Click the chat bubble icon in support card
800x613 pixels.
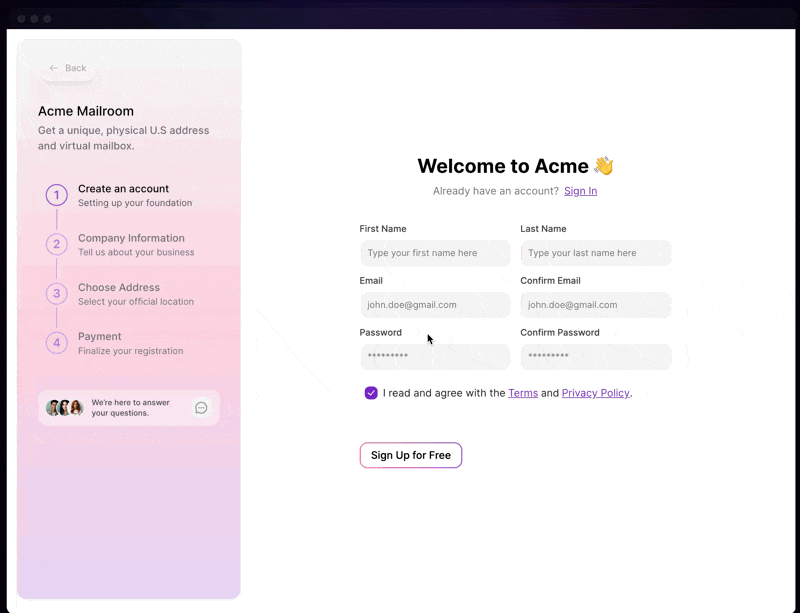coord(202,408)
